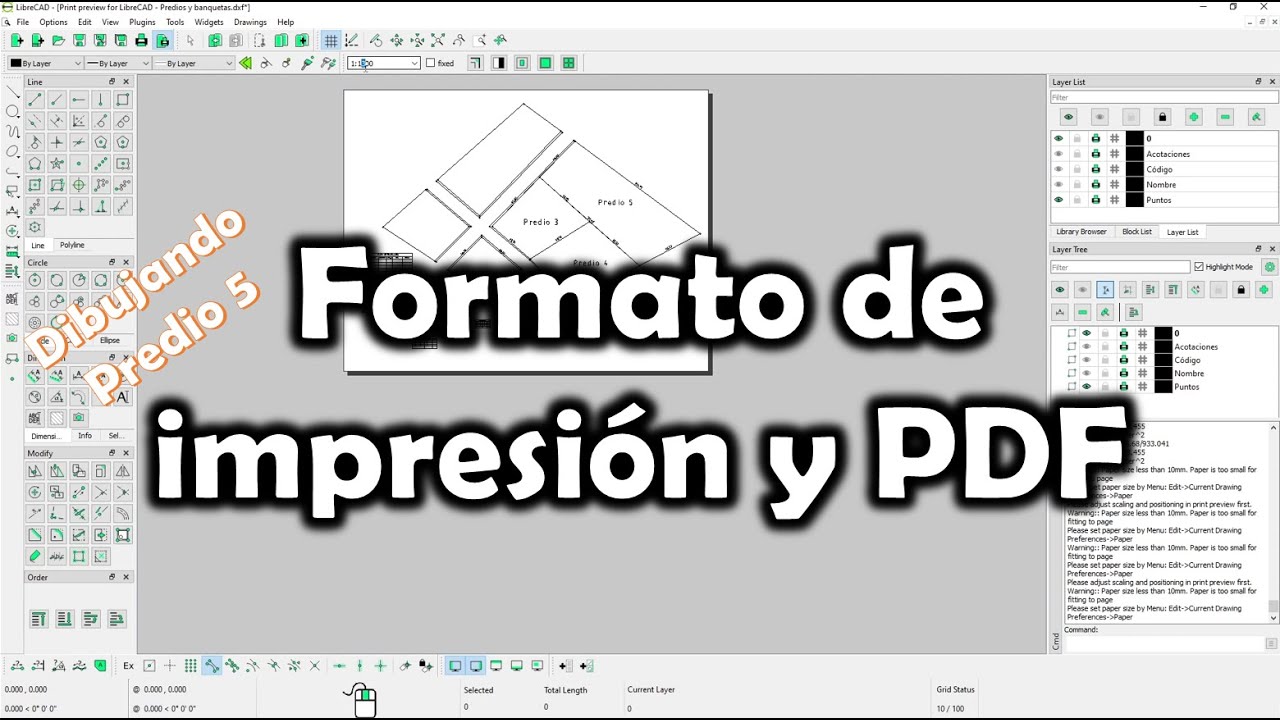Click the black color swatch of layer 0 in Layer List
Screen dimensions: 1280x720
(x=1134, y=138)
